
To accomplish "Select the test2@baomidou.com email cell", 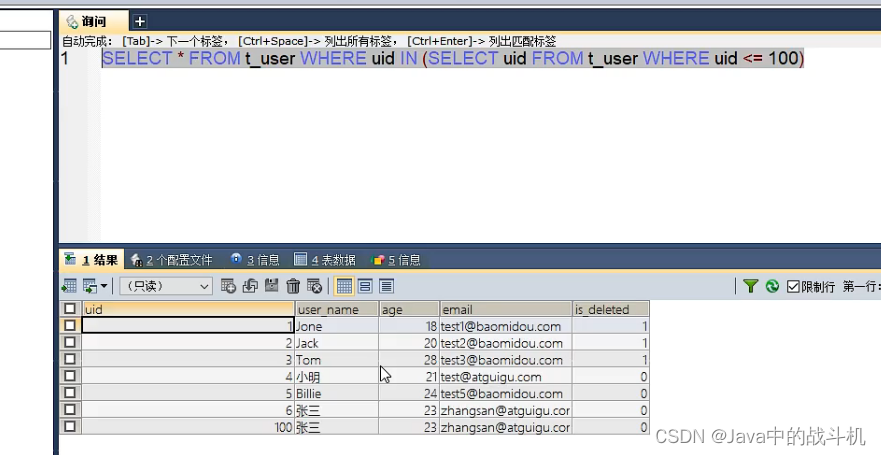I will (506, 343).
